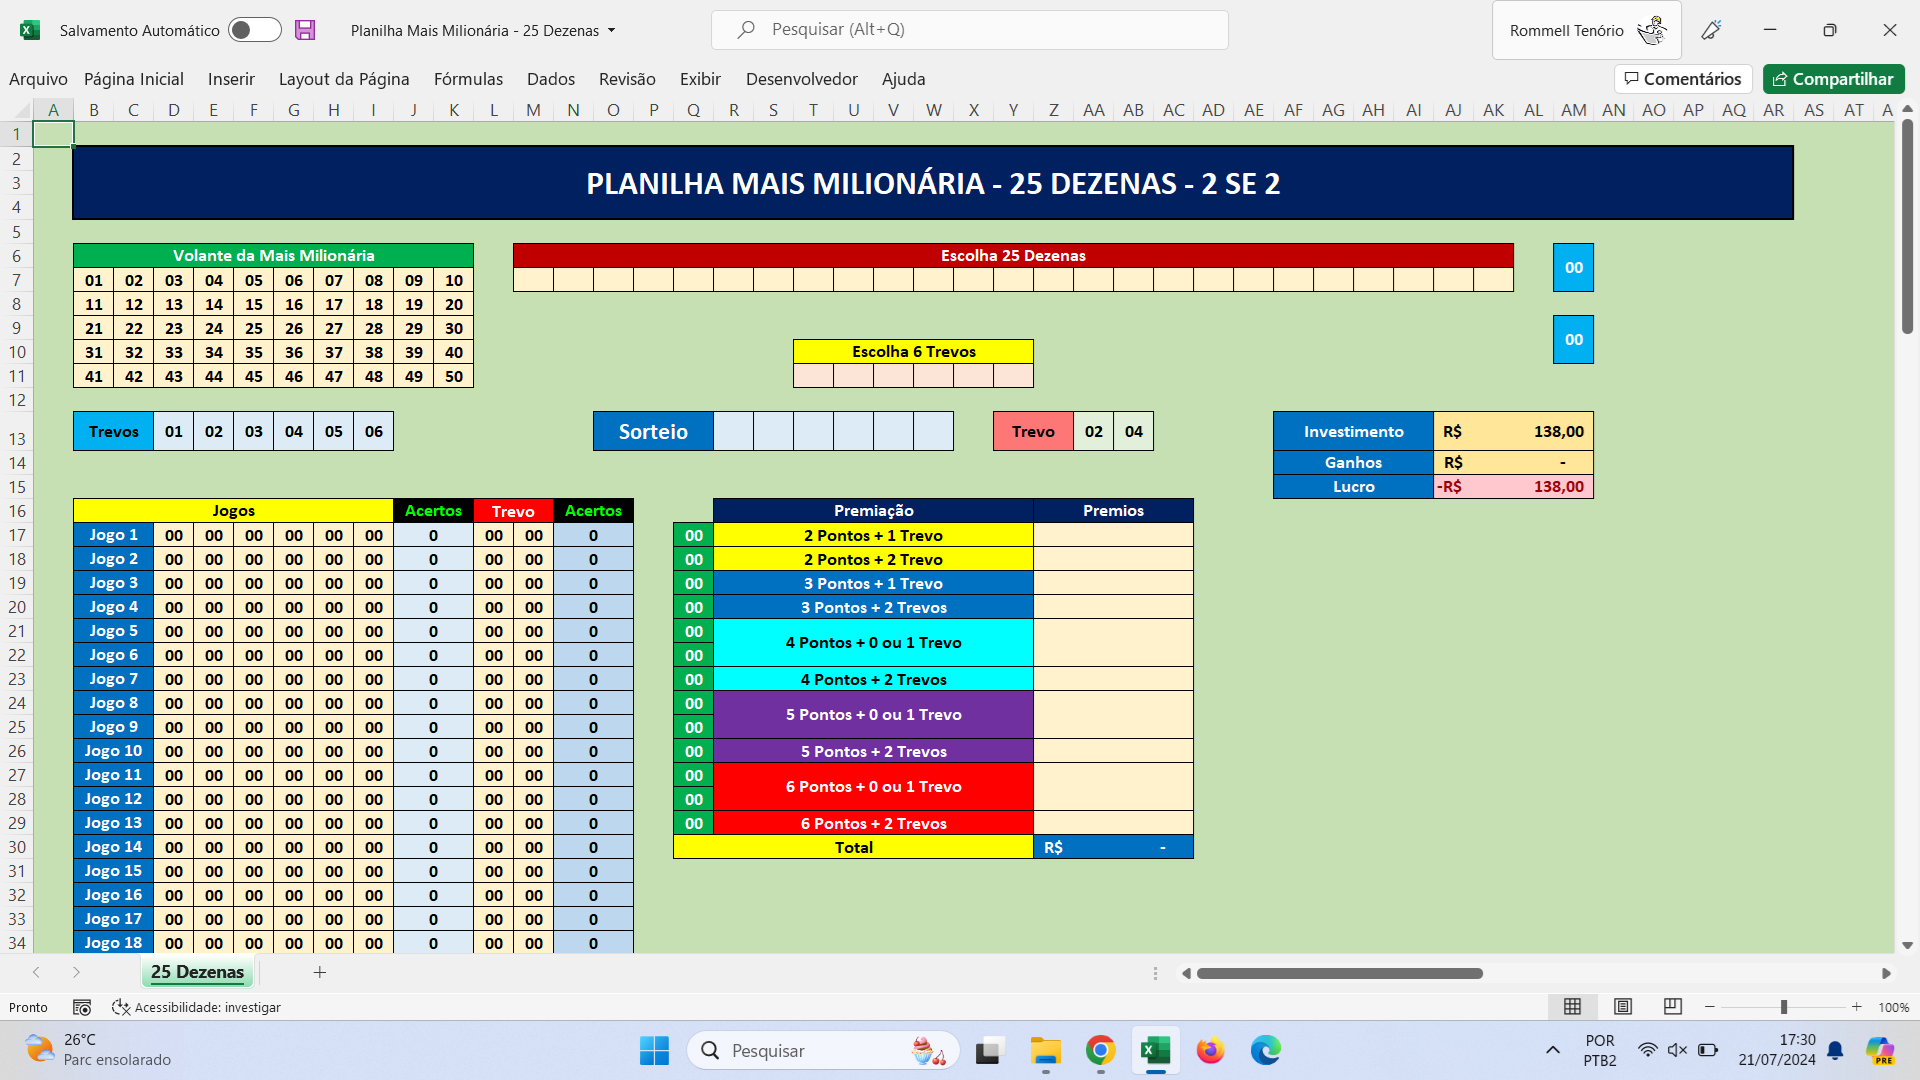Click the vertical scroll down arrow
This screenshot has height=1080, width=1920.
pyautogui.click(x=1907, y=945)
